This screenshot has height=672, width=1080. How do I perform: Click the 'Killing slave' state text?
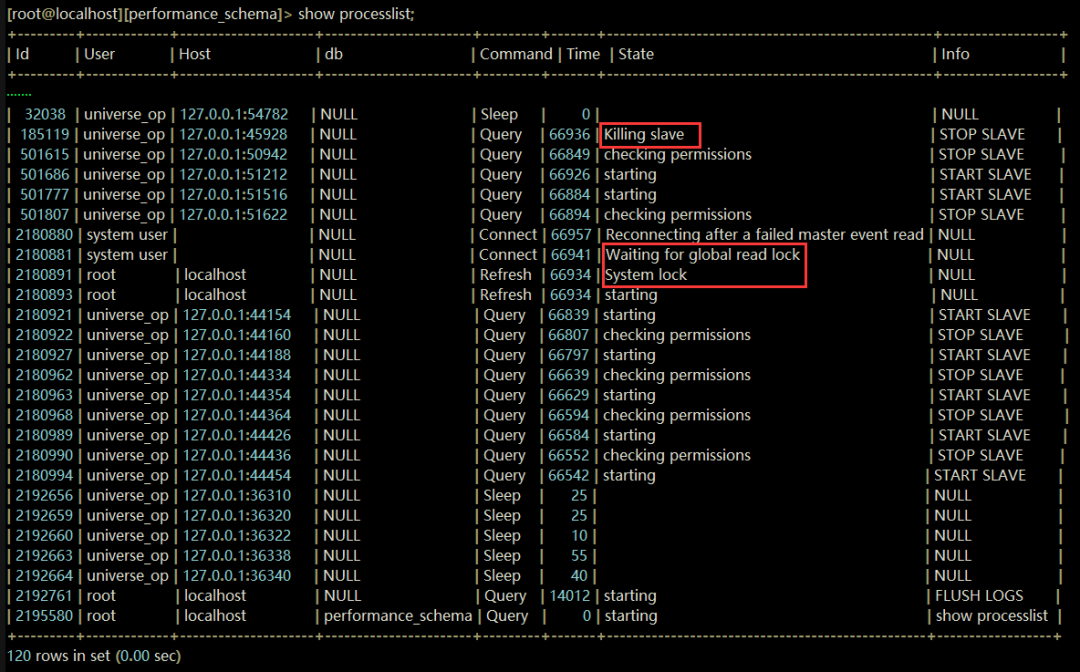(x=644, y=134)
